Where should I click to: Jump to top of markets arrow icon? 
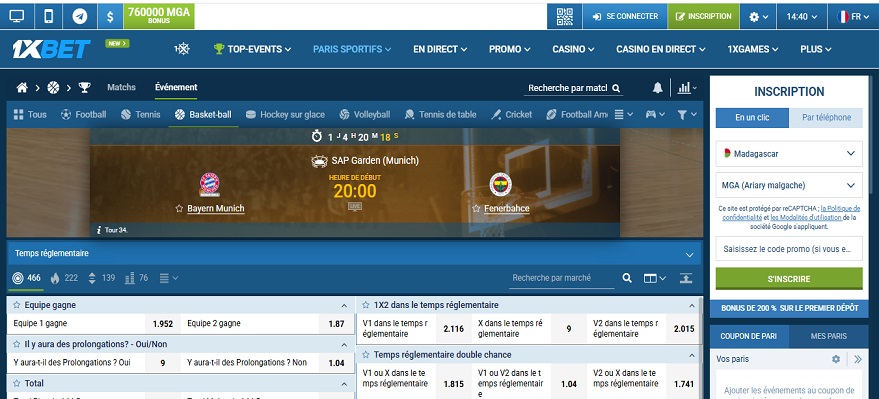click(x=686, y=278)
